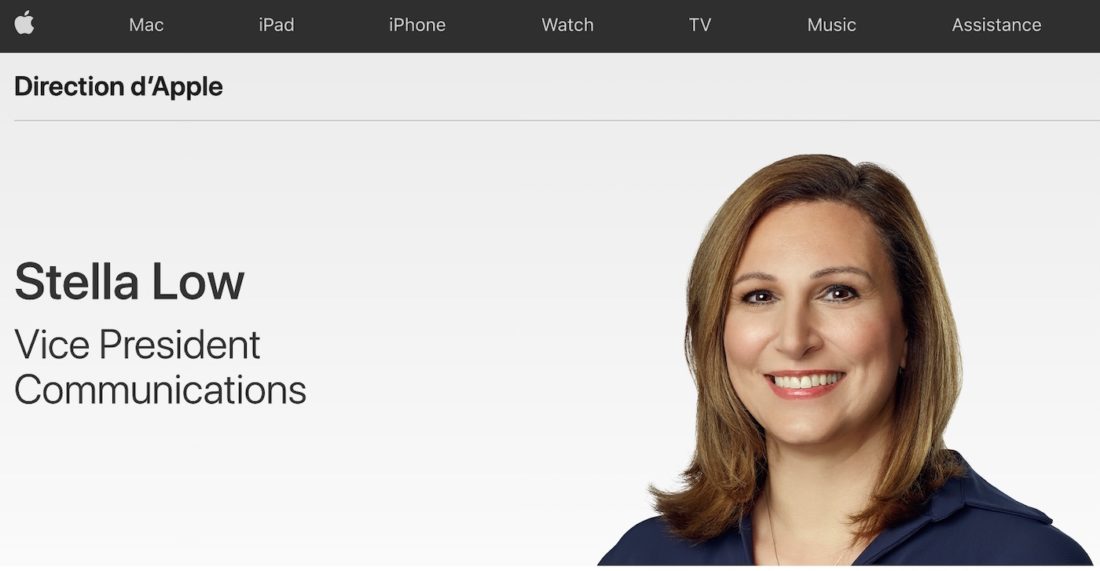The height and width of the screenshot is (571, 1100).
Task: Click the divider line under Direction d'Apple
Action: coord(550,121)
